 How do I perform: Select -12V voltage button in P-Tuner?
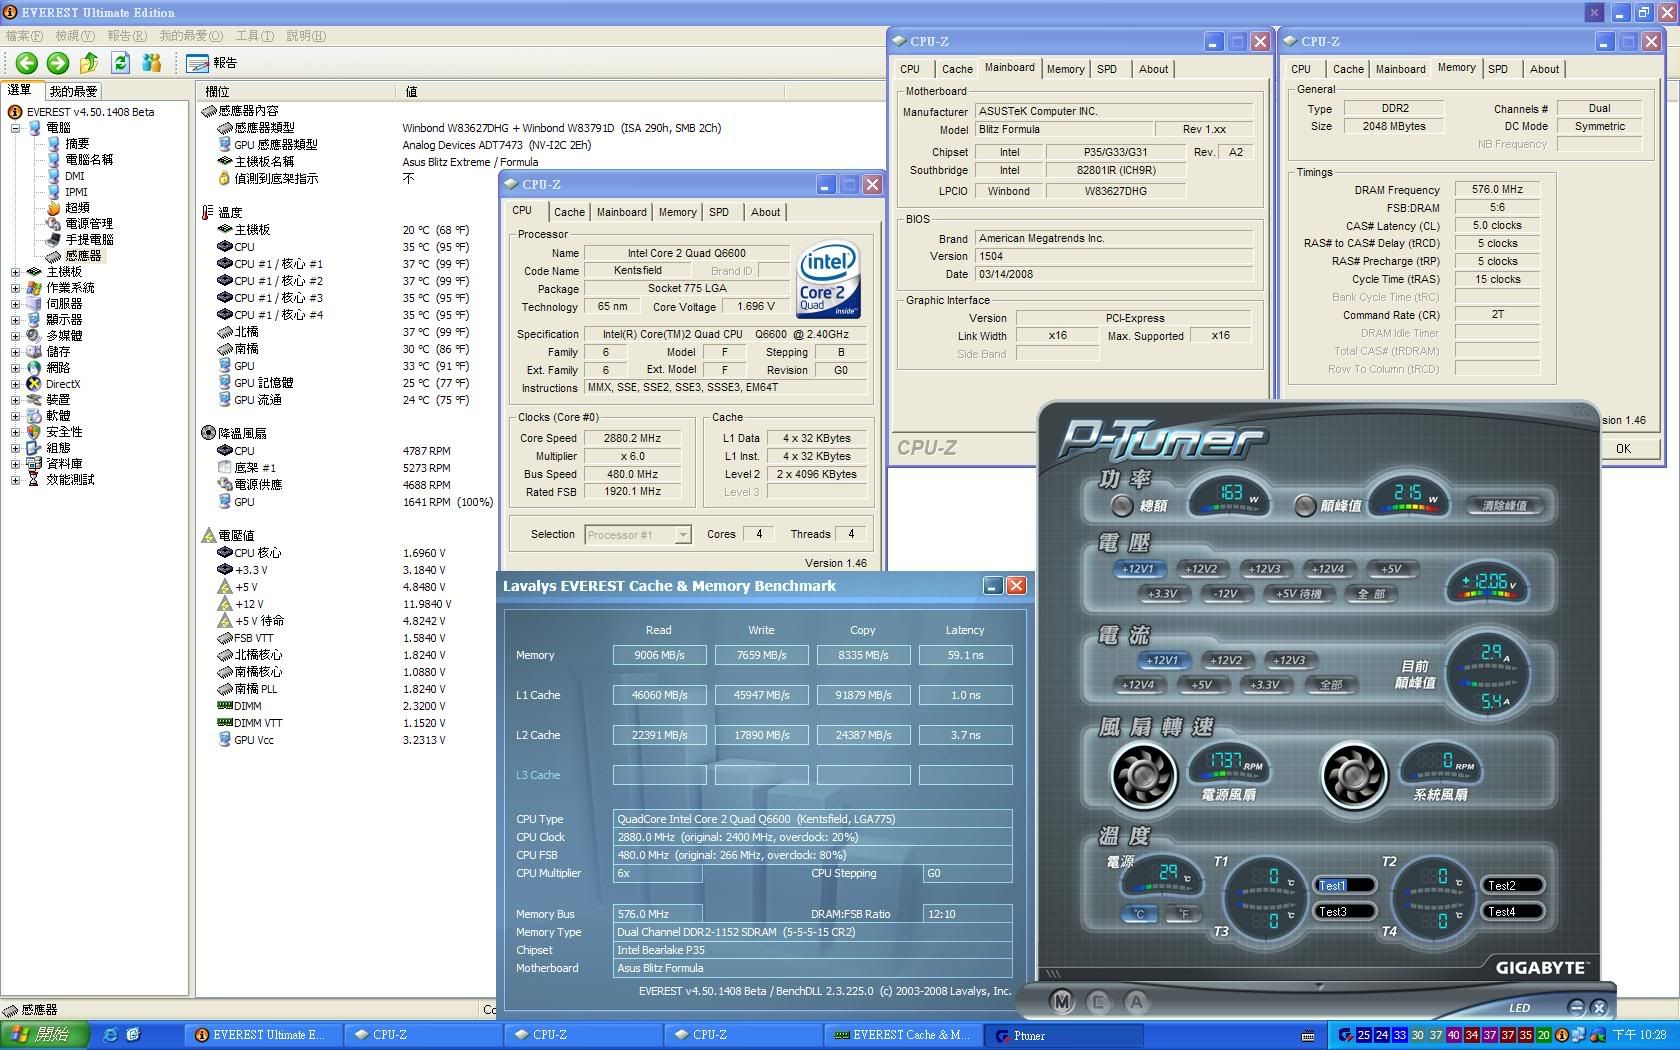click(x=1225, y=594)
